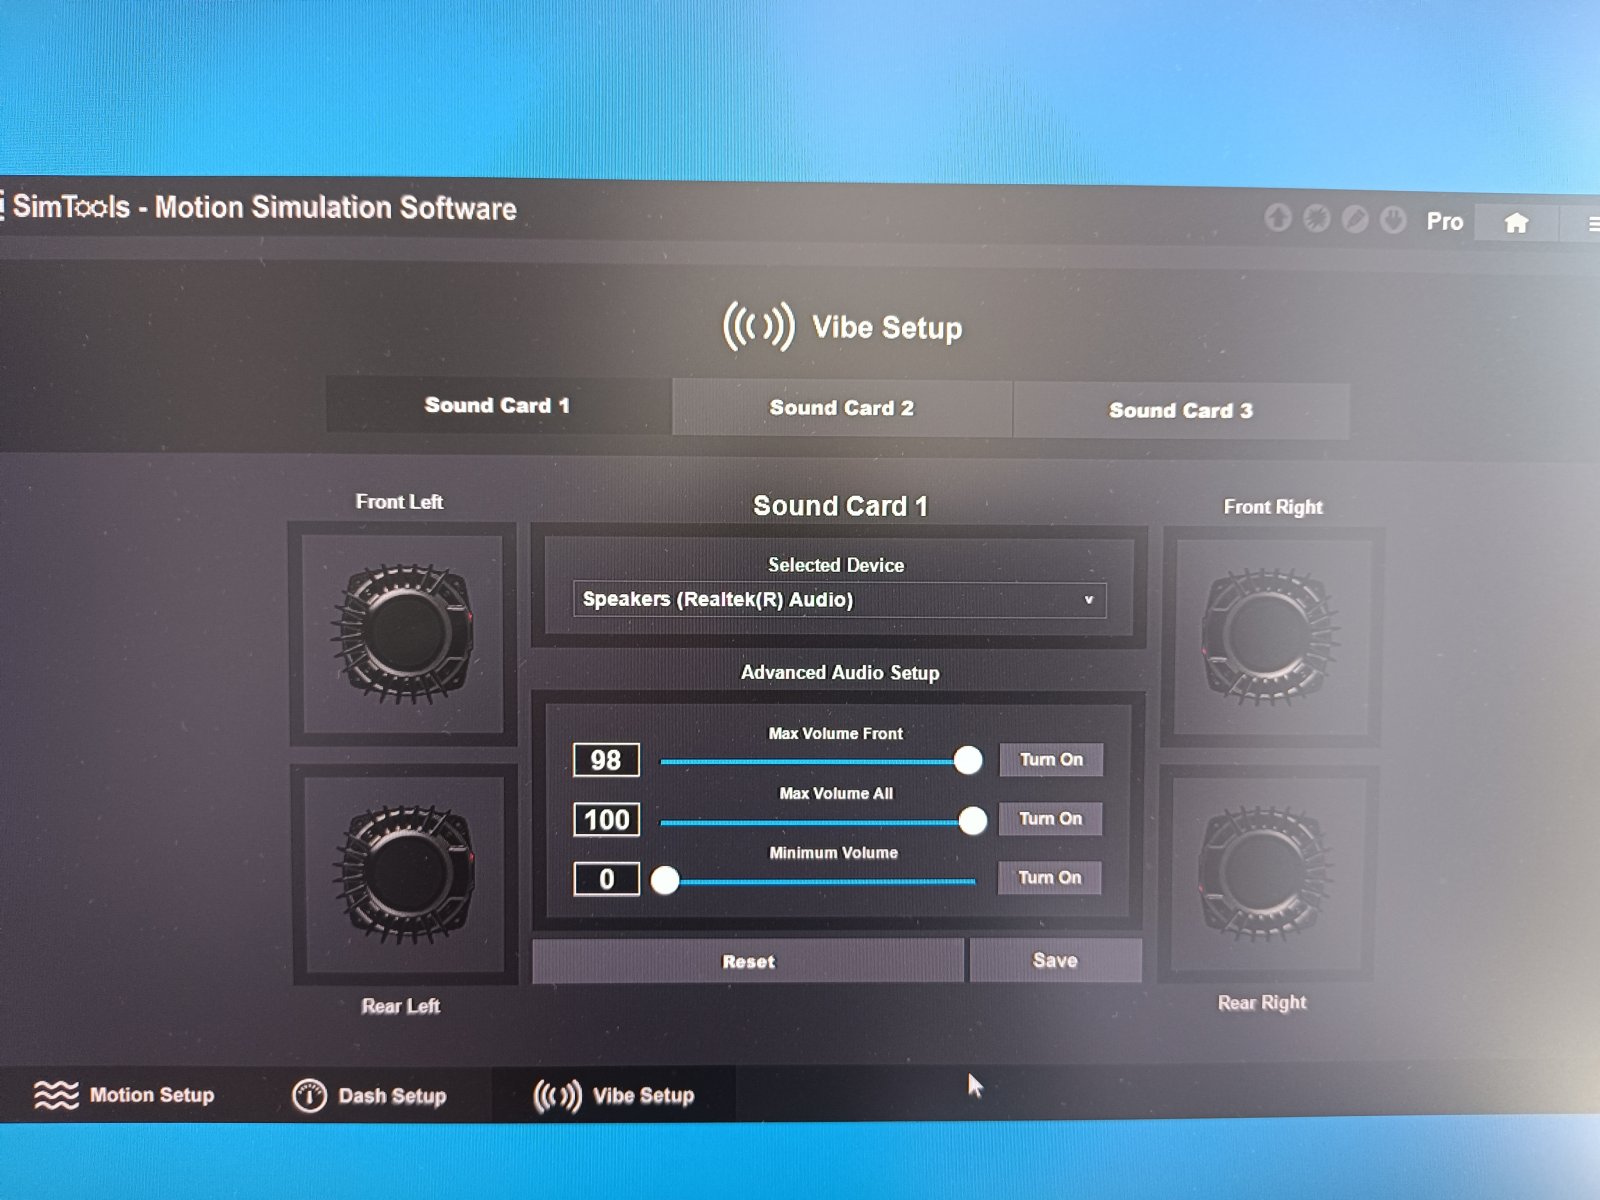Switch to Sound Card 2 tab
The image size is (1600, 1200).
[x=841, y=408]
